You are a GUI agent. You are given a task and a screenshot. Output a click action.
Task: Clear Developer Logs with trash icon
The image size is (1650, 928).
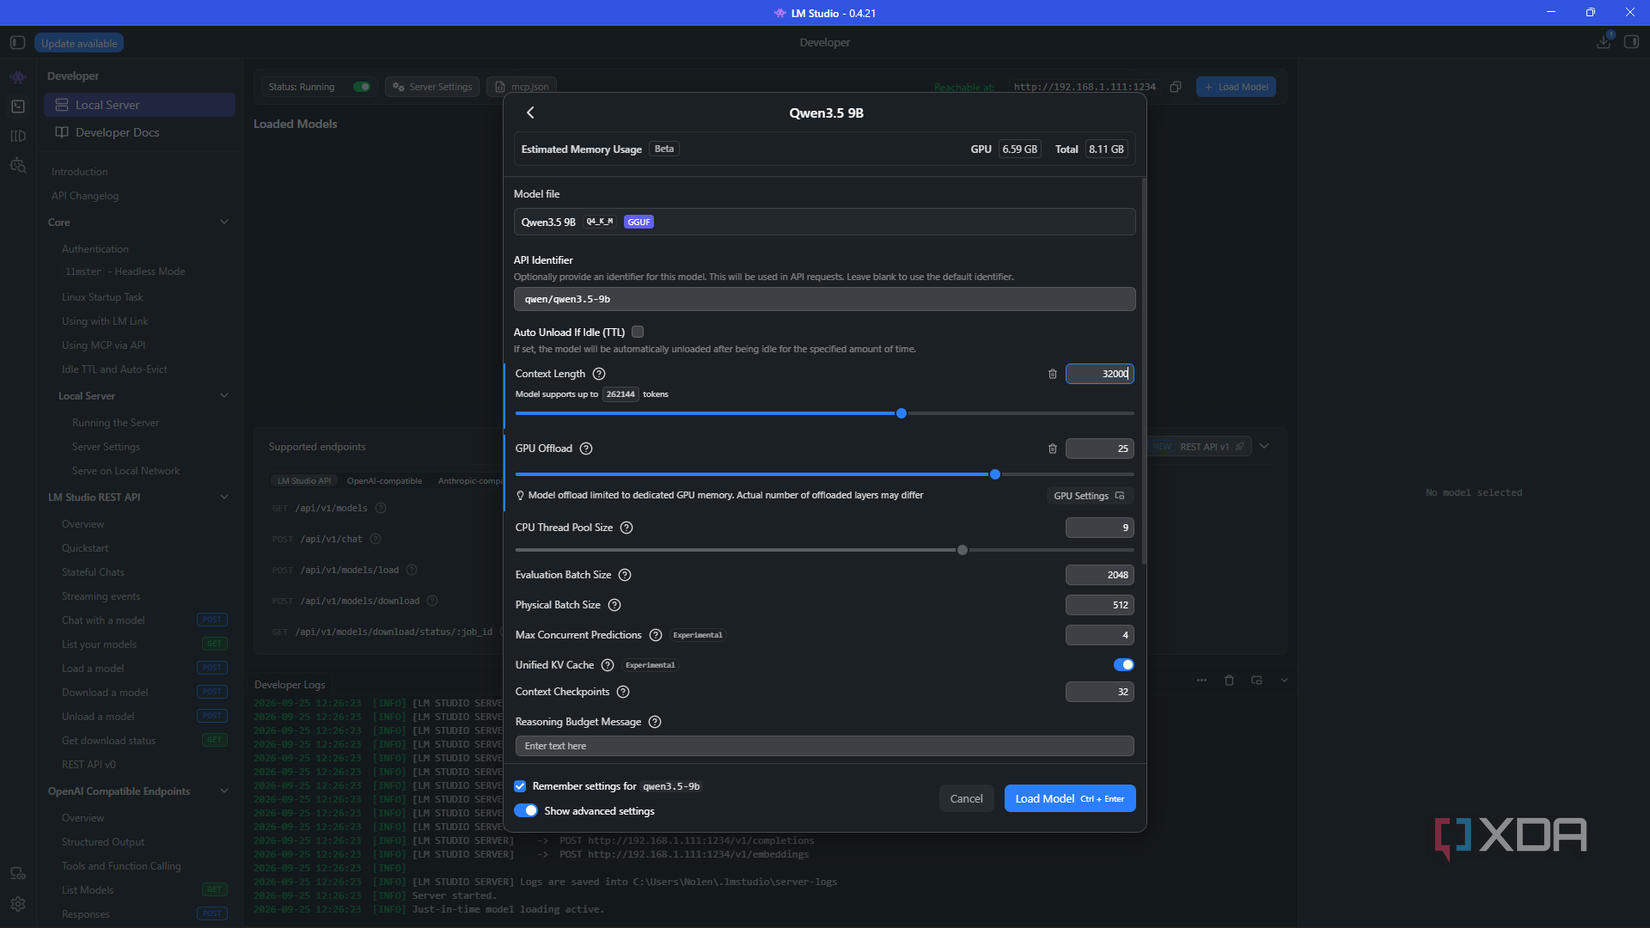[1229, 680]
